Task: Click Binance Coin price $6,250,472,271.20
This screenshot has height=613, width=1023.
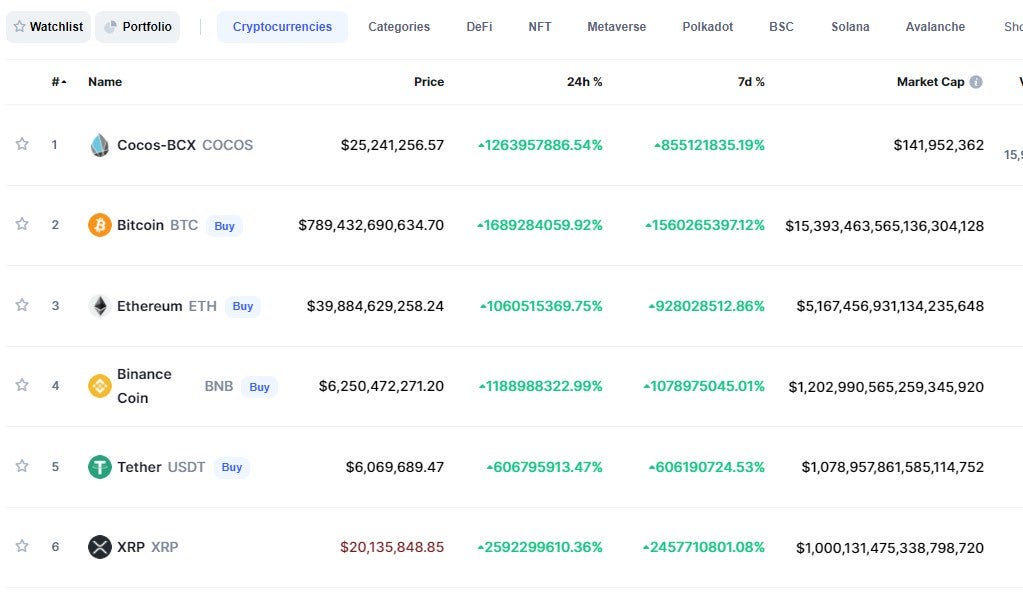Action: [381, 386]
